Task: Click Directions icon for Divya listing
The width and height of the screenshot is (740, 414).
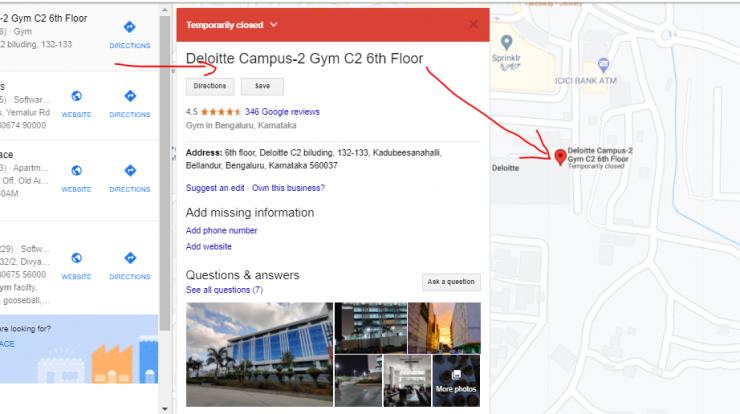Action: coord(130,258)
